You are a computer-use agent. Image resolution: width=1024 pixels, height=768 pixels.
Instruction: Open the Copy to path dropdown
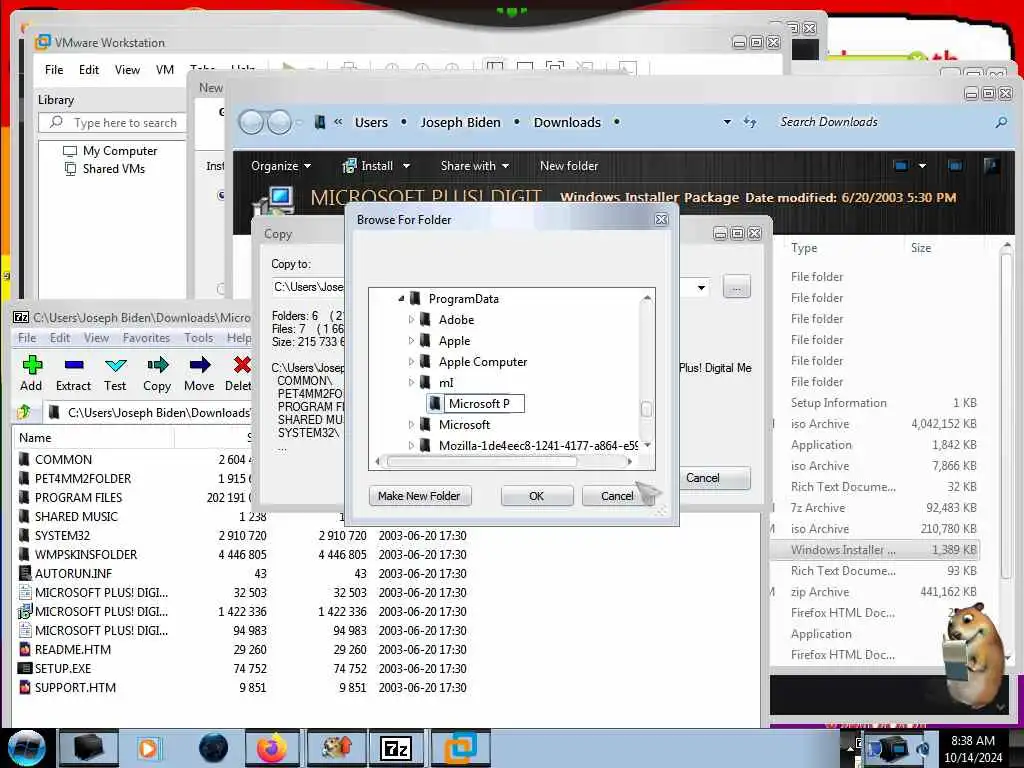[701, 287]
